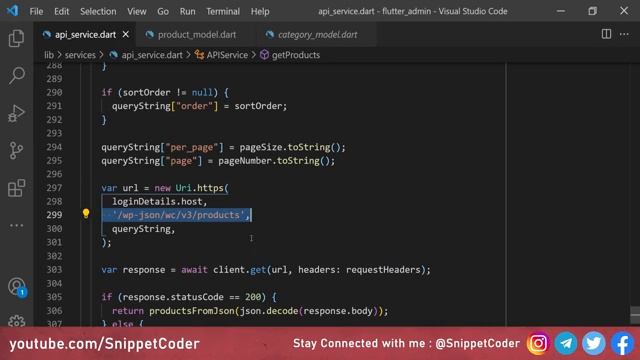The height and width of the screenshot is (360, 640).
Task: Open the File menu
Action: coord(36,11)
